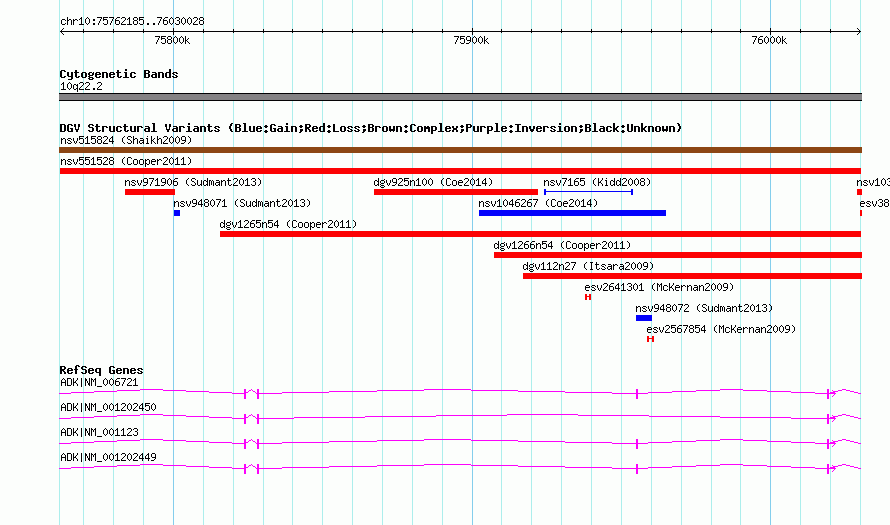
Task: Click the nsv7165 (Kidd2008) label
Action: 597,182
